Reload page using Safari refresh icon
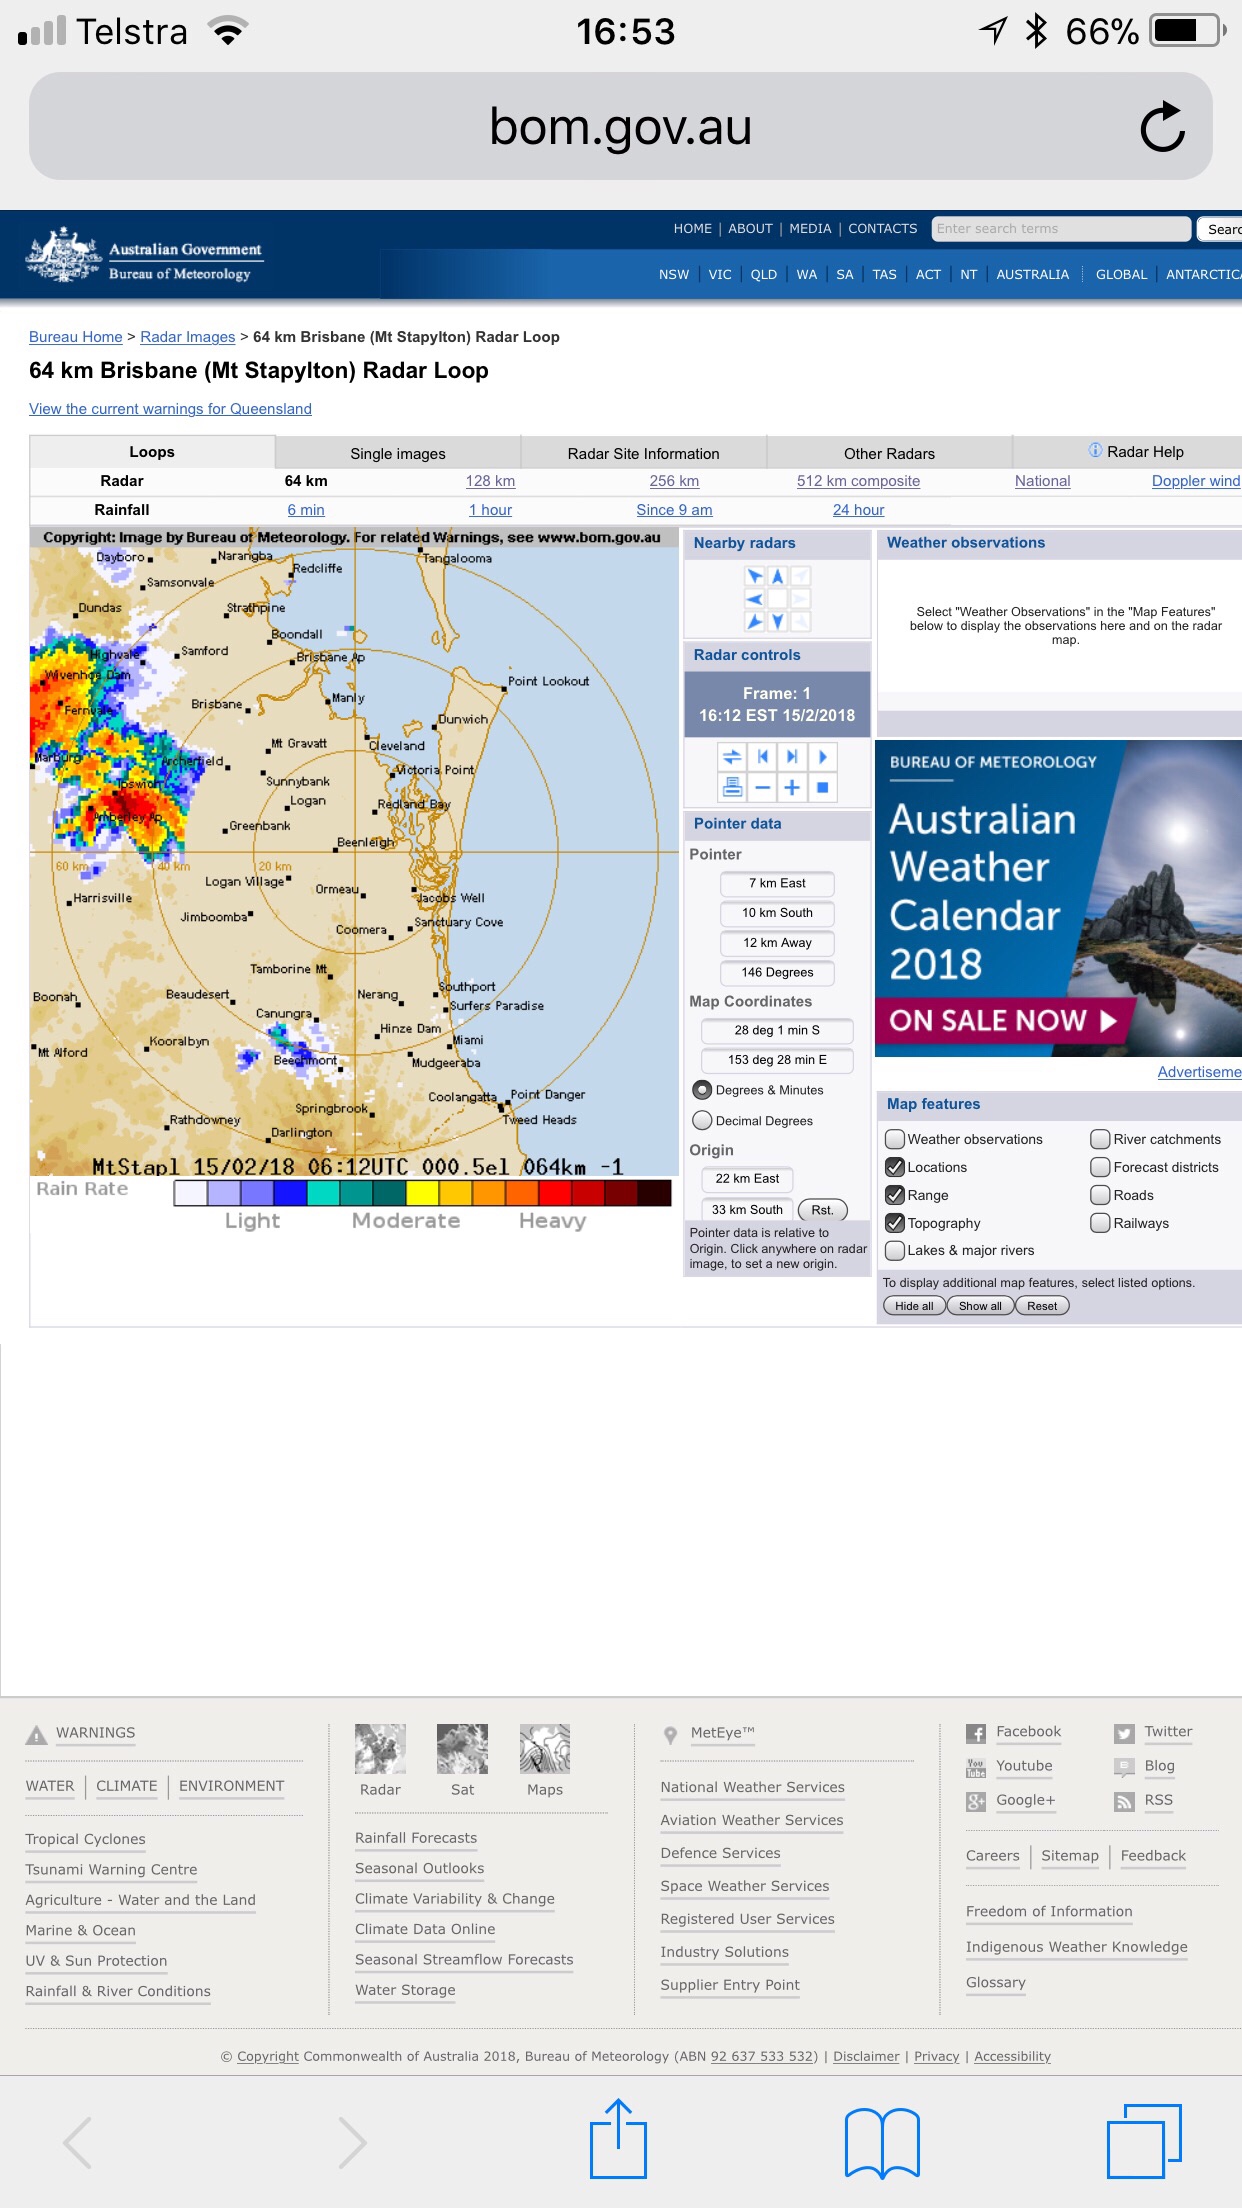Viewport: 1242px width, 2208px height. point(1162,127)
